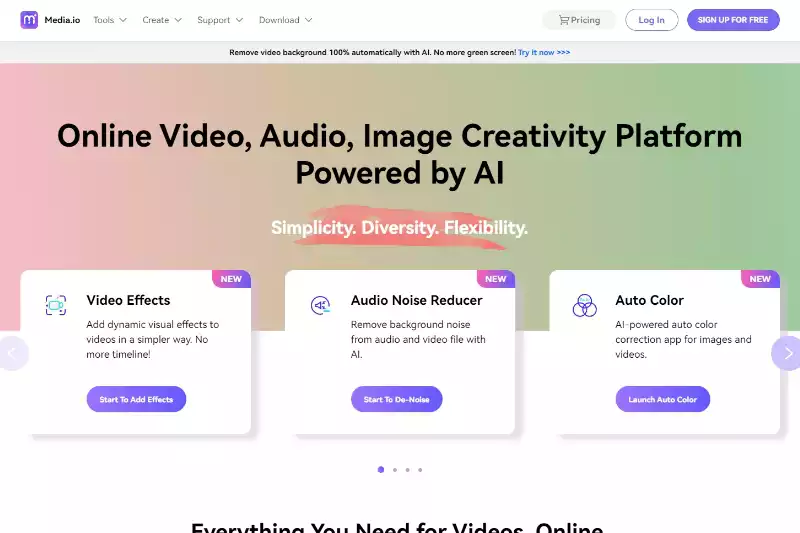Click the Media.io brand name text
The image size is (800, 533).
pyautogui.click(x=62, y=20)
